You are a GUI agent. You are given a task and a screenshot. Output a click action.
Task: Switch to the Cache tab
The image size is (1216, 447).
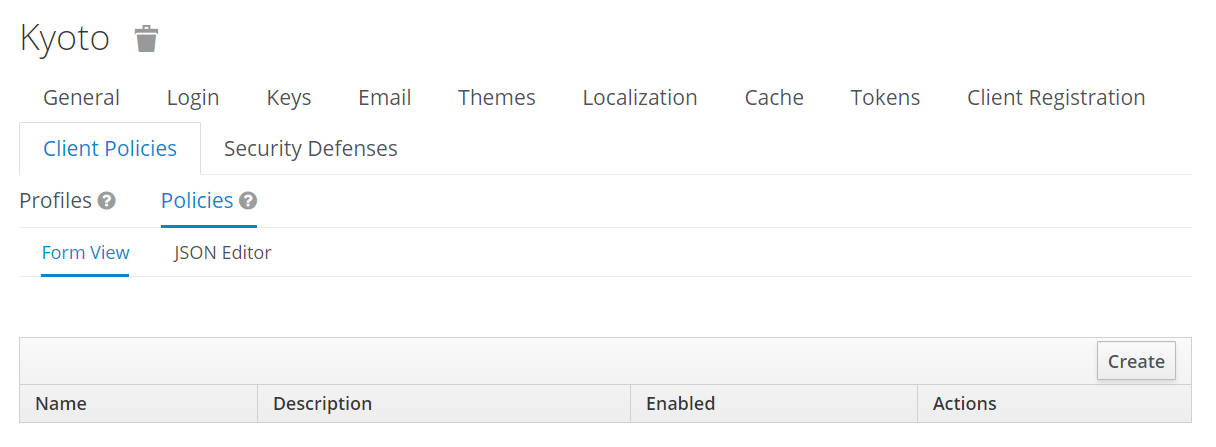click(x=774, y=97)
